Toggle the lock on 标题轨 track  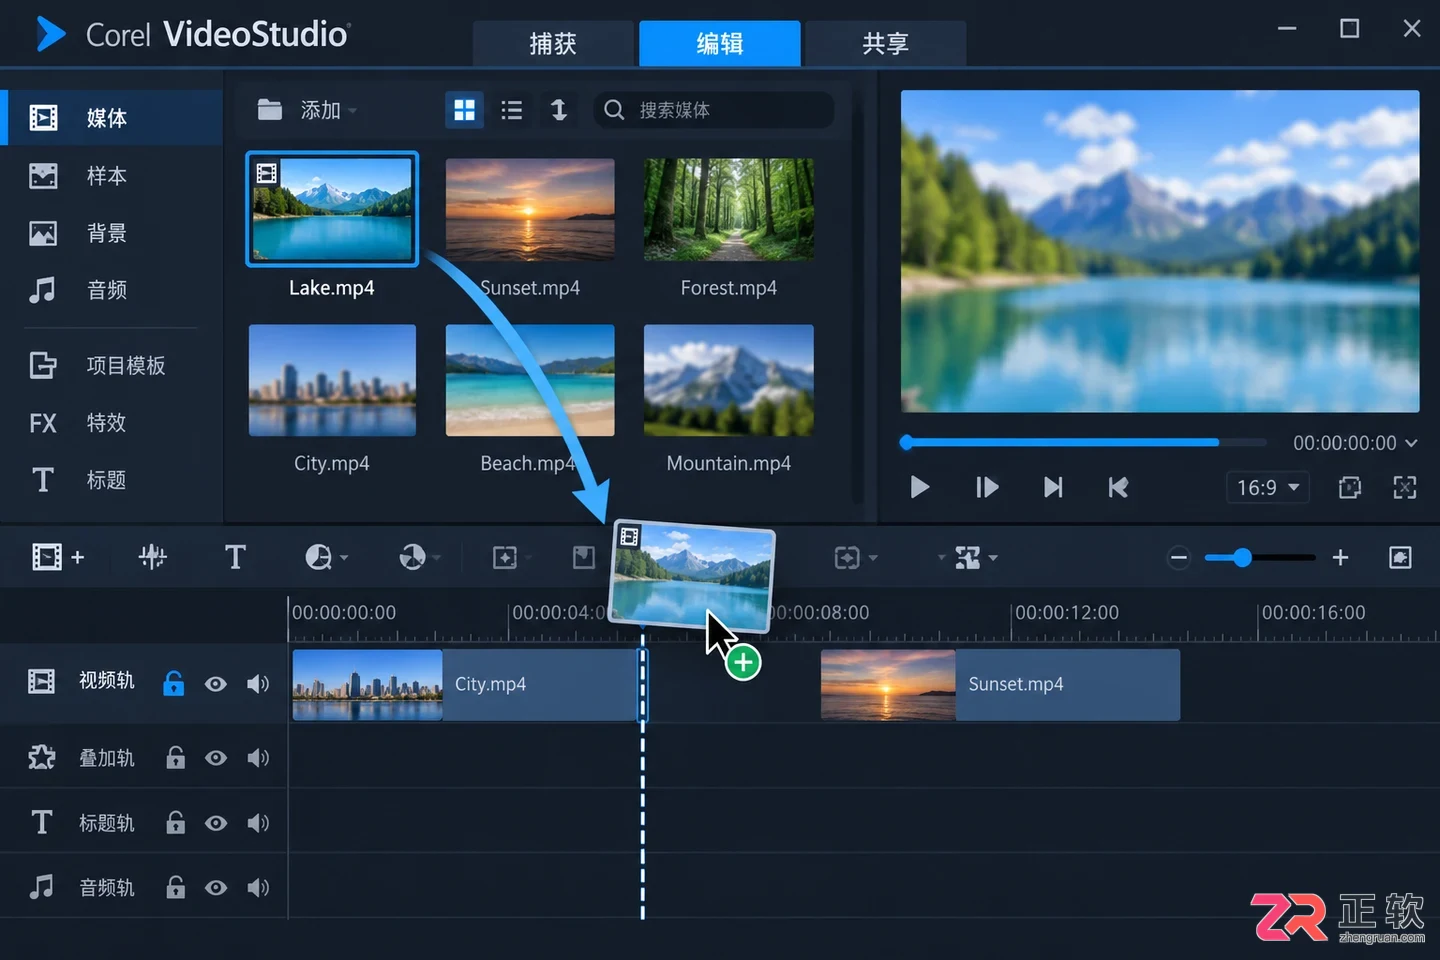click(175, 822)
